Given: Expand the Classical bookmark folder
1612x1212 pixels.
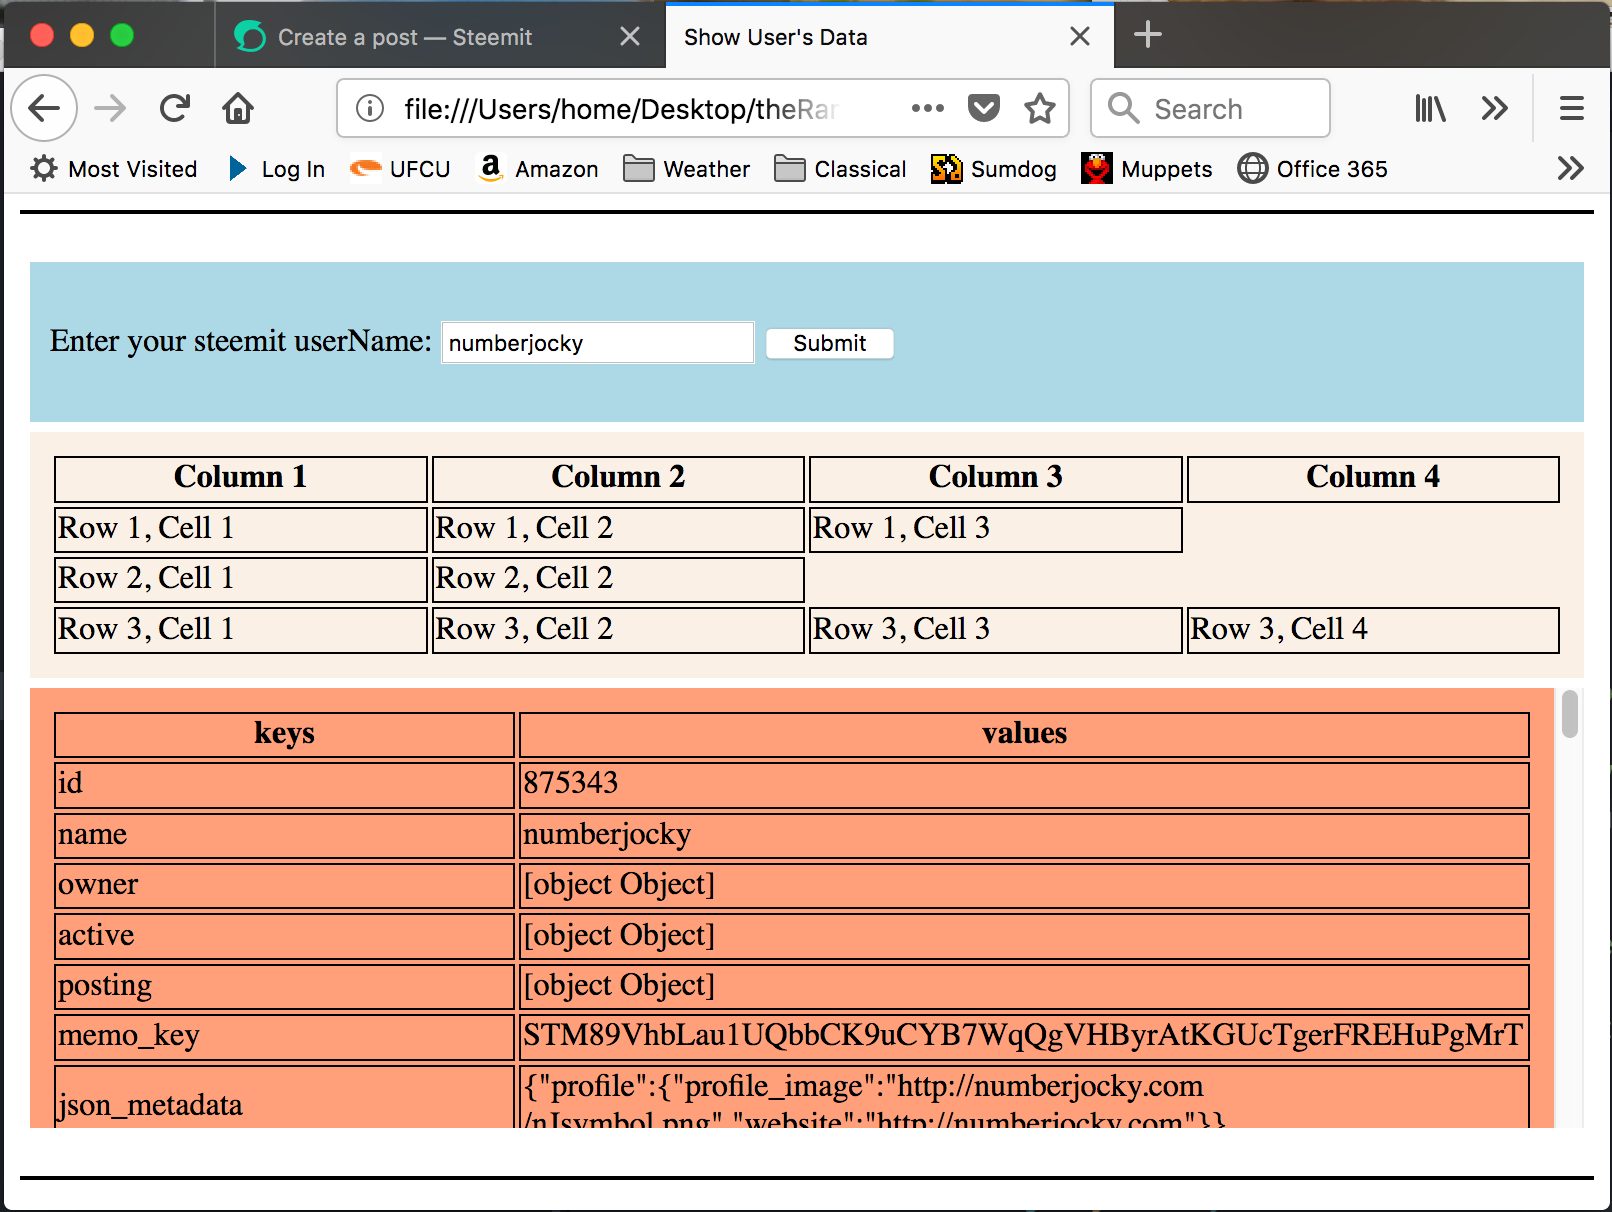Looking at the screenshot, I should click(x=841, y=169).
